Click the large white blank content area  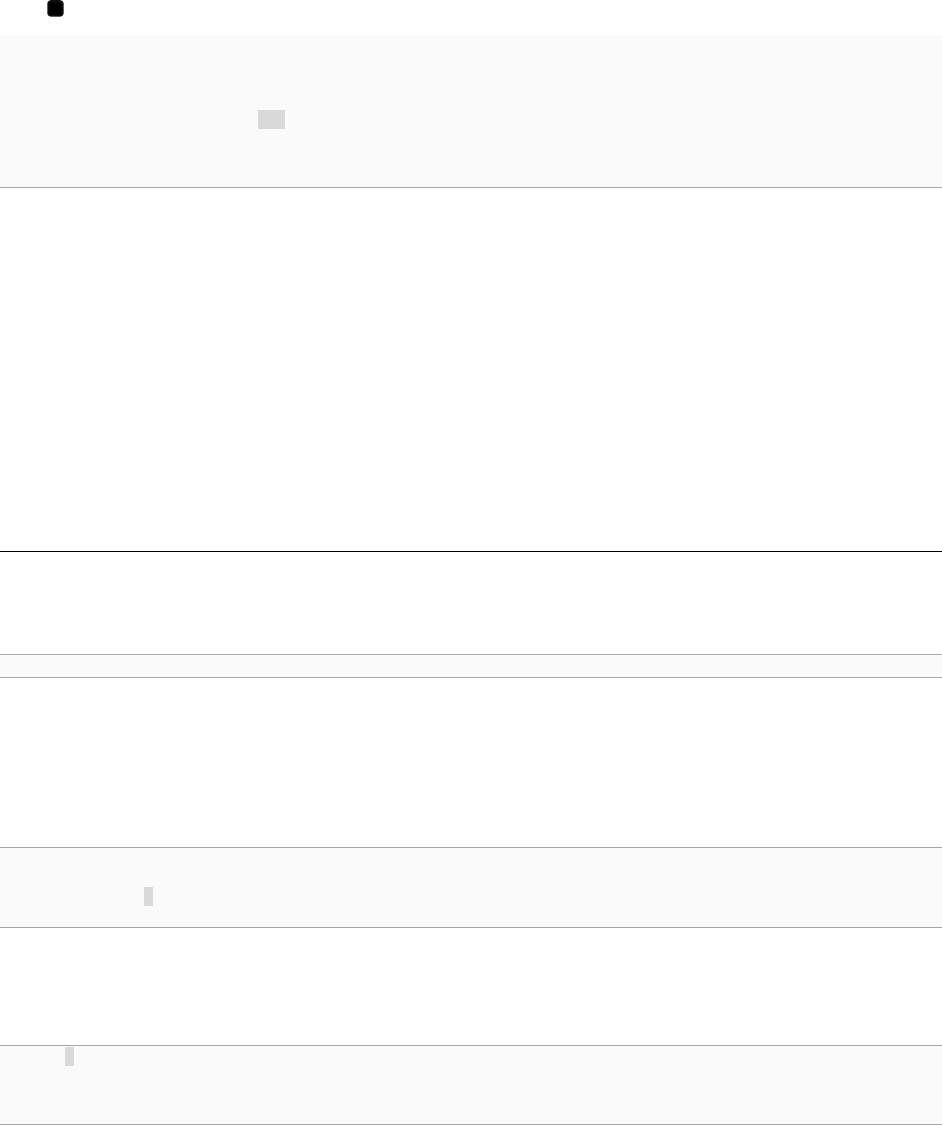(x=471, y=369)
